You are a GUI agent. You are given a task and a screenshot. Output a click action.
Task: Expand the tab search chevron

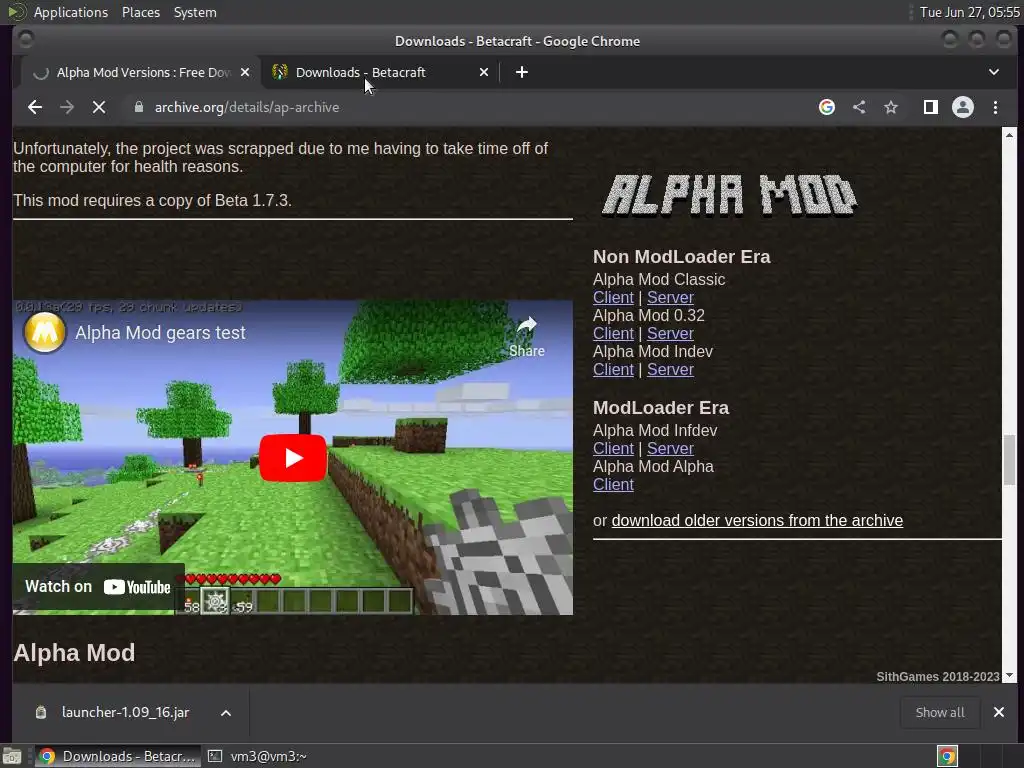tap(993, 72)
